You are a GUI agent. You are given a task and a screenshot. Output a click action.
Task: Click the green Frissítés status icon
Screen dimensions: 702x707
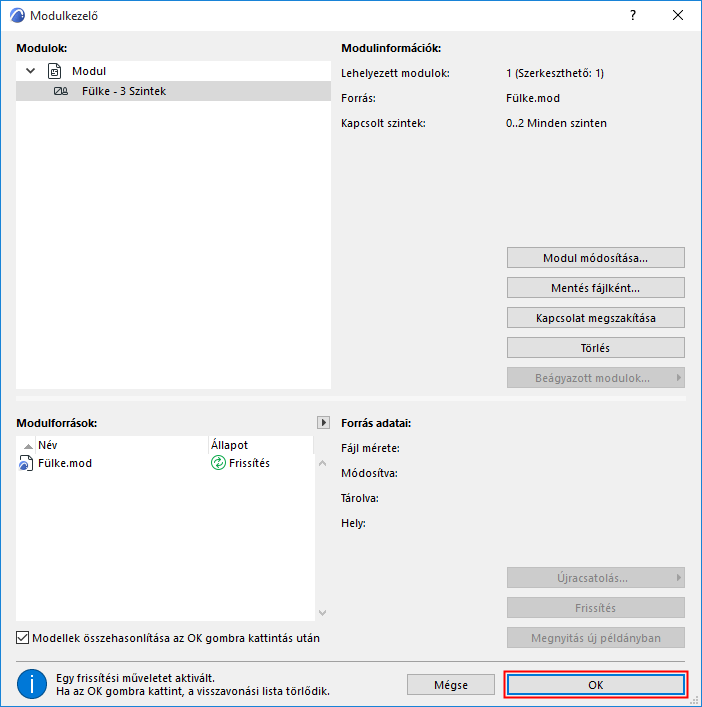click(218, 463)
